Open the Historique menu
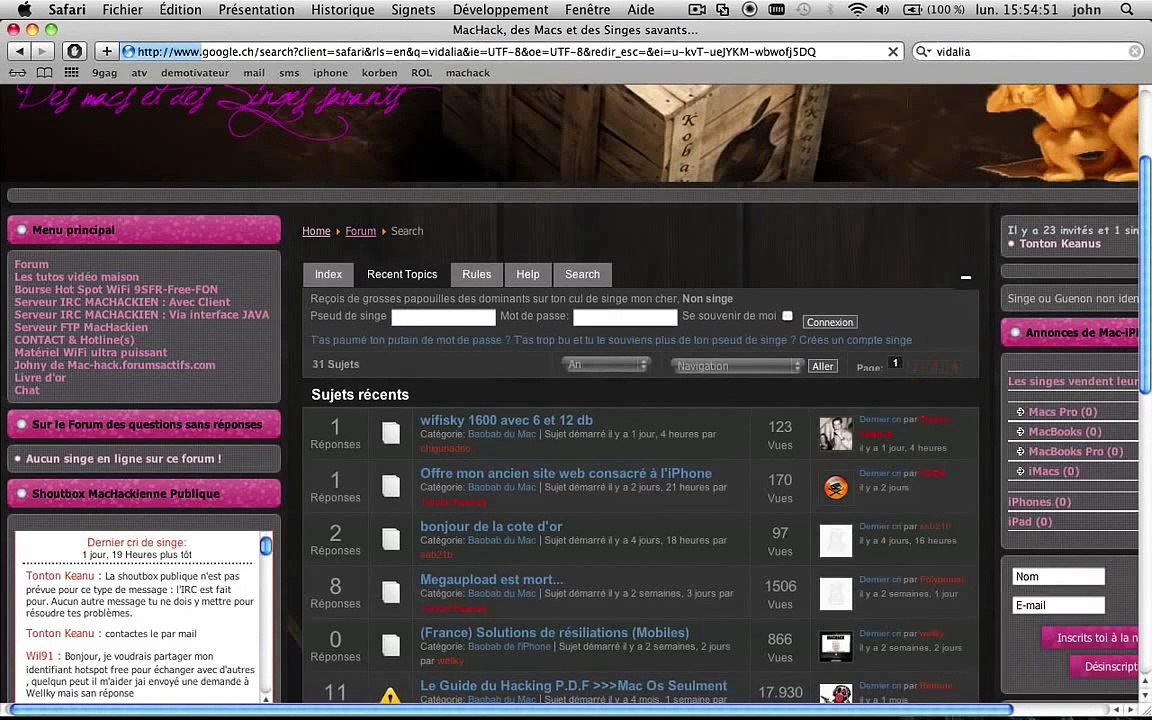Screen dimensions: 1152x720 point(342,10)
